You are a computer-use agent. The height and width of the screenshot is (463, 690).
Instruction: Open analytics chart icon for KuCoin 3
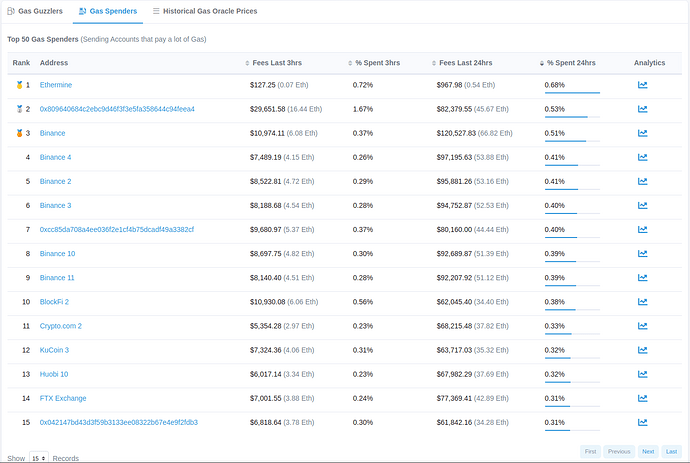click(x=642, y=350)
